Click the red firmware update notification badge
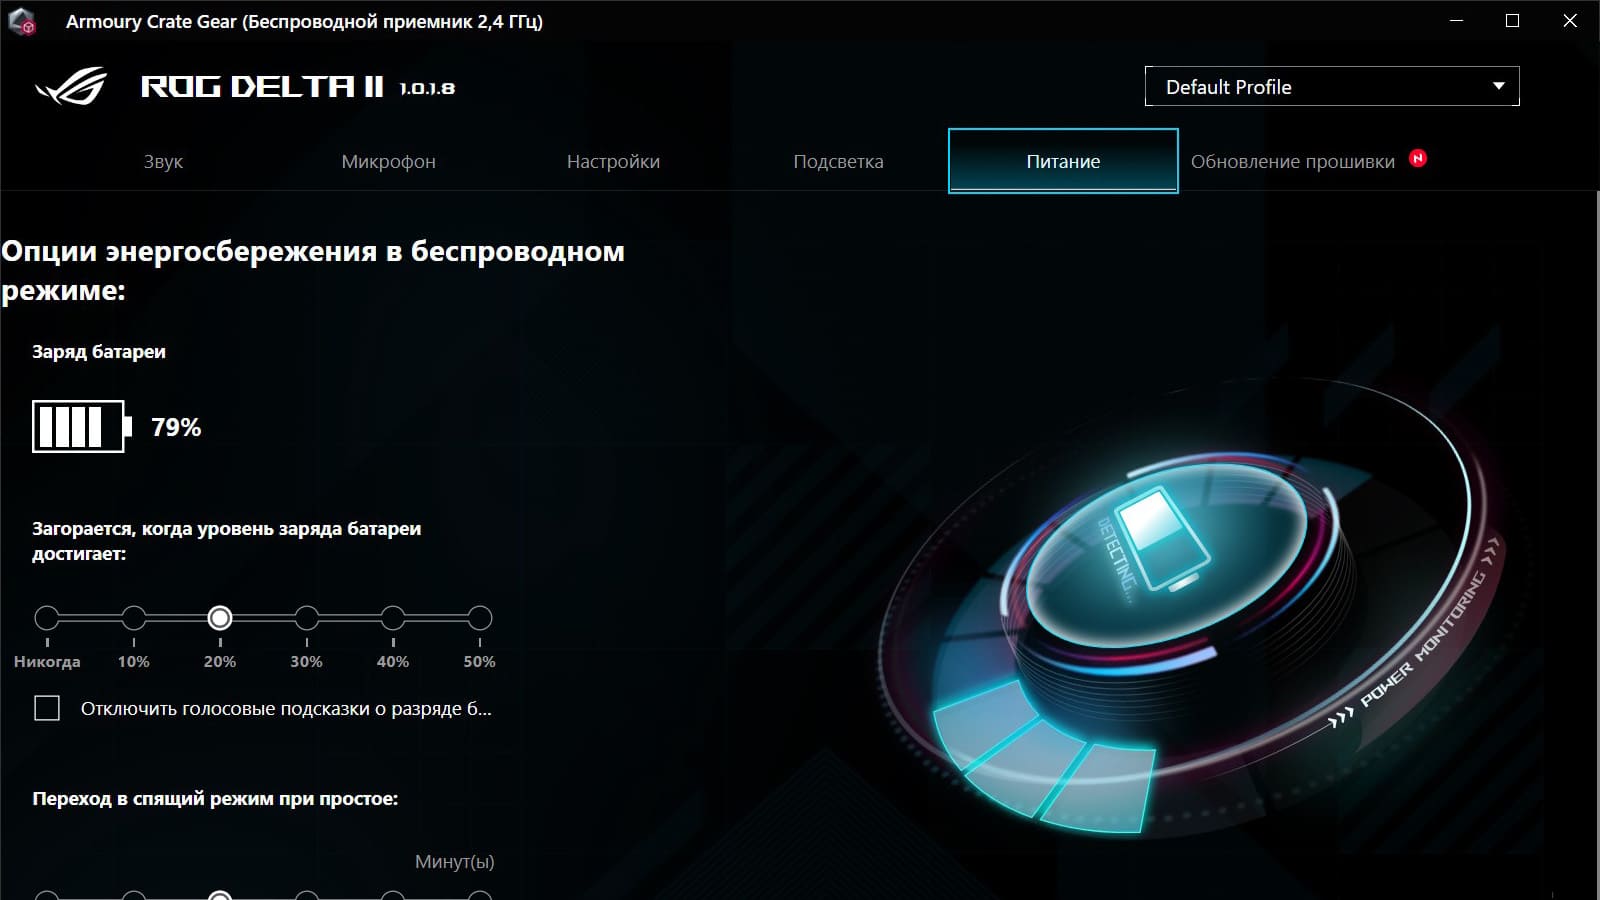This screenshot has height=900, width=1600. 1418,158
